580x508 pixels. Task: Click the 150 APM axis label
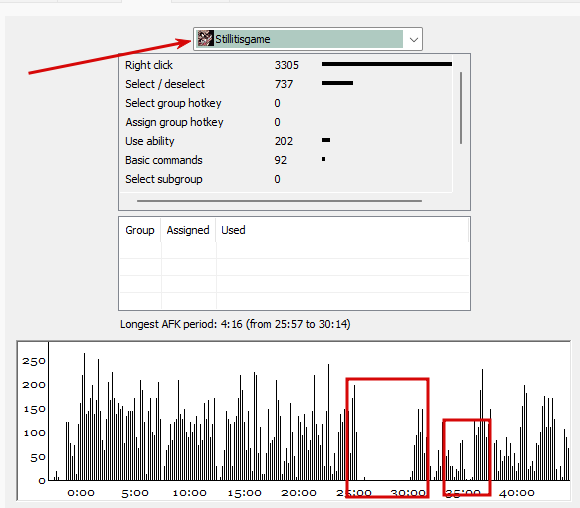[x=34, y=409]
